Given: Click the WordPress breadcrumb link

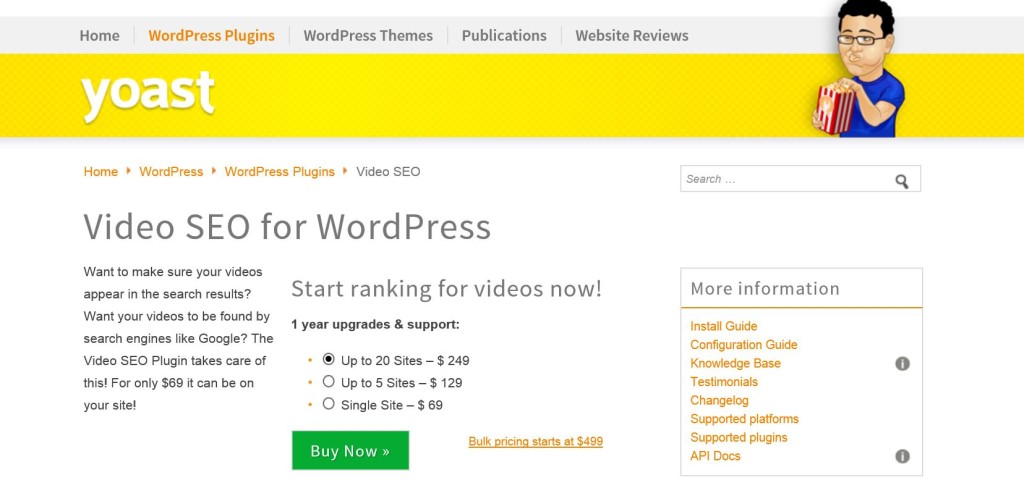Looking at the screenshot, I should point(171,172).
